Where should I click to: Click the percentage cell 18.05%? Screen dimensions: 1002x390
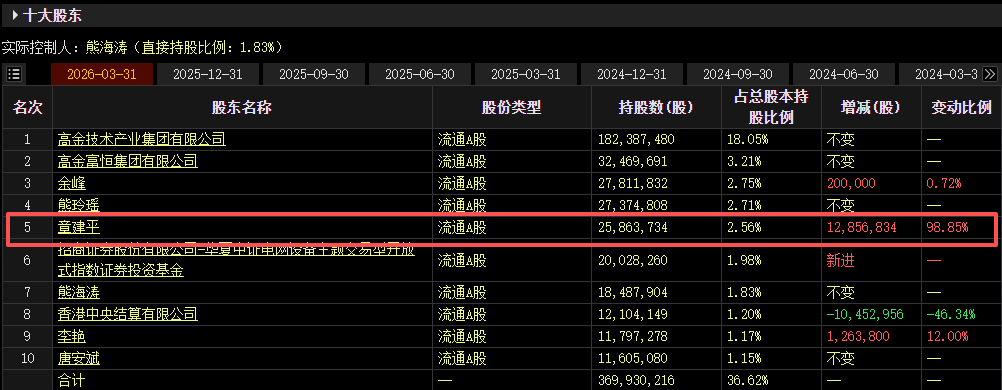point(748,139)
